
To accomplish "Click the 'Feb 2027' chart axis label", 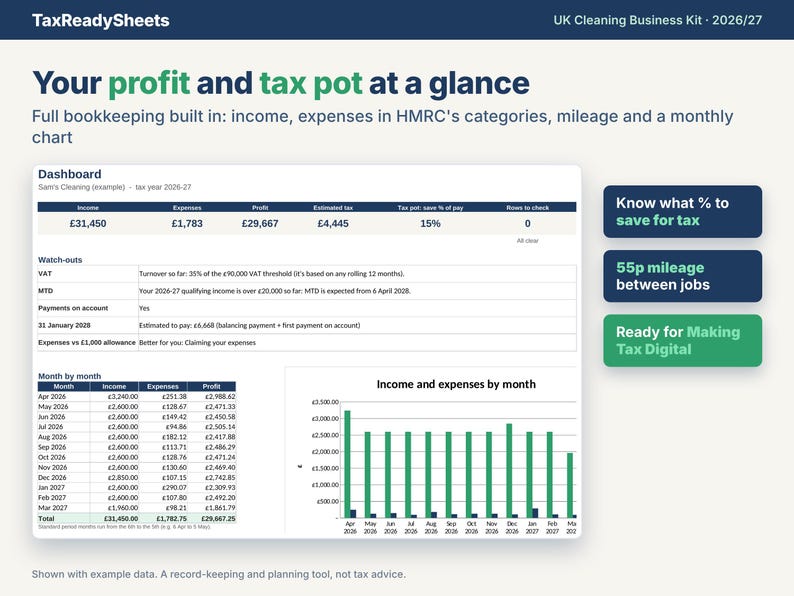I will coord(552,527).
